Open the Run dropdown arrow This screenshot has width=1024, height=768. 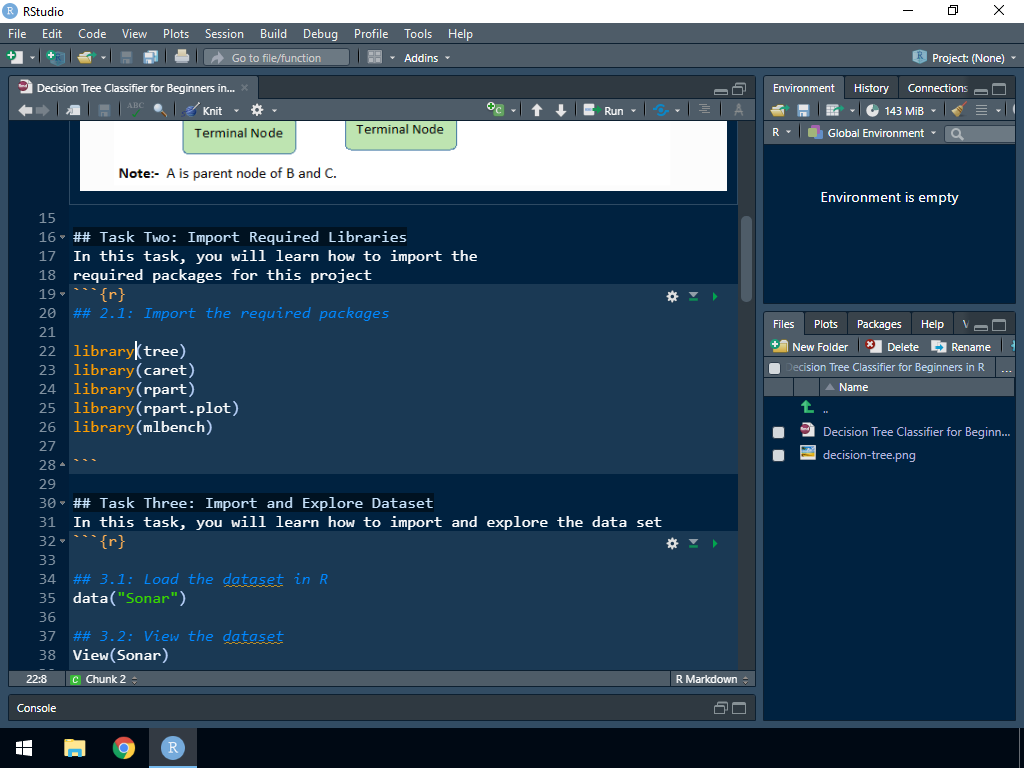(633, 111)
